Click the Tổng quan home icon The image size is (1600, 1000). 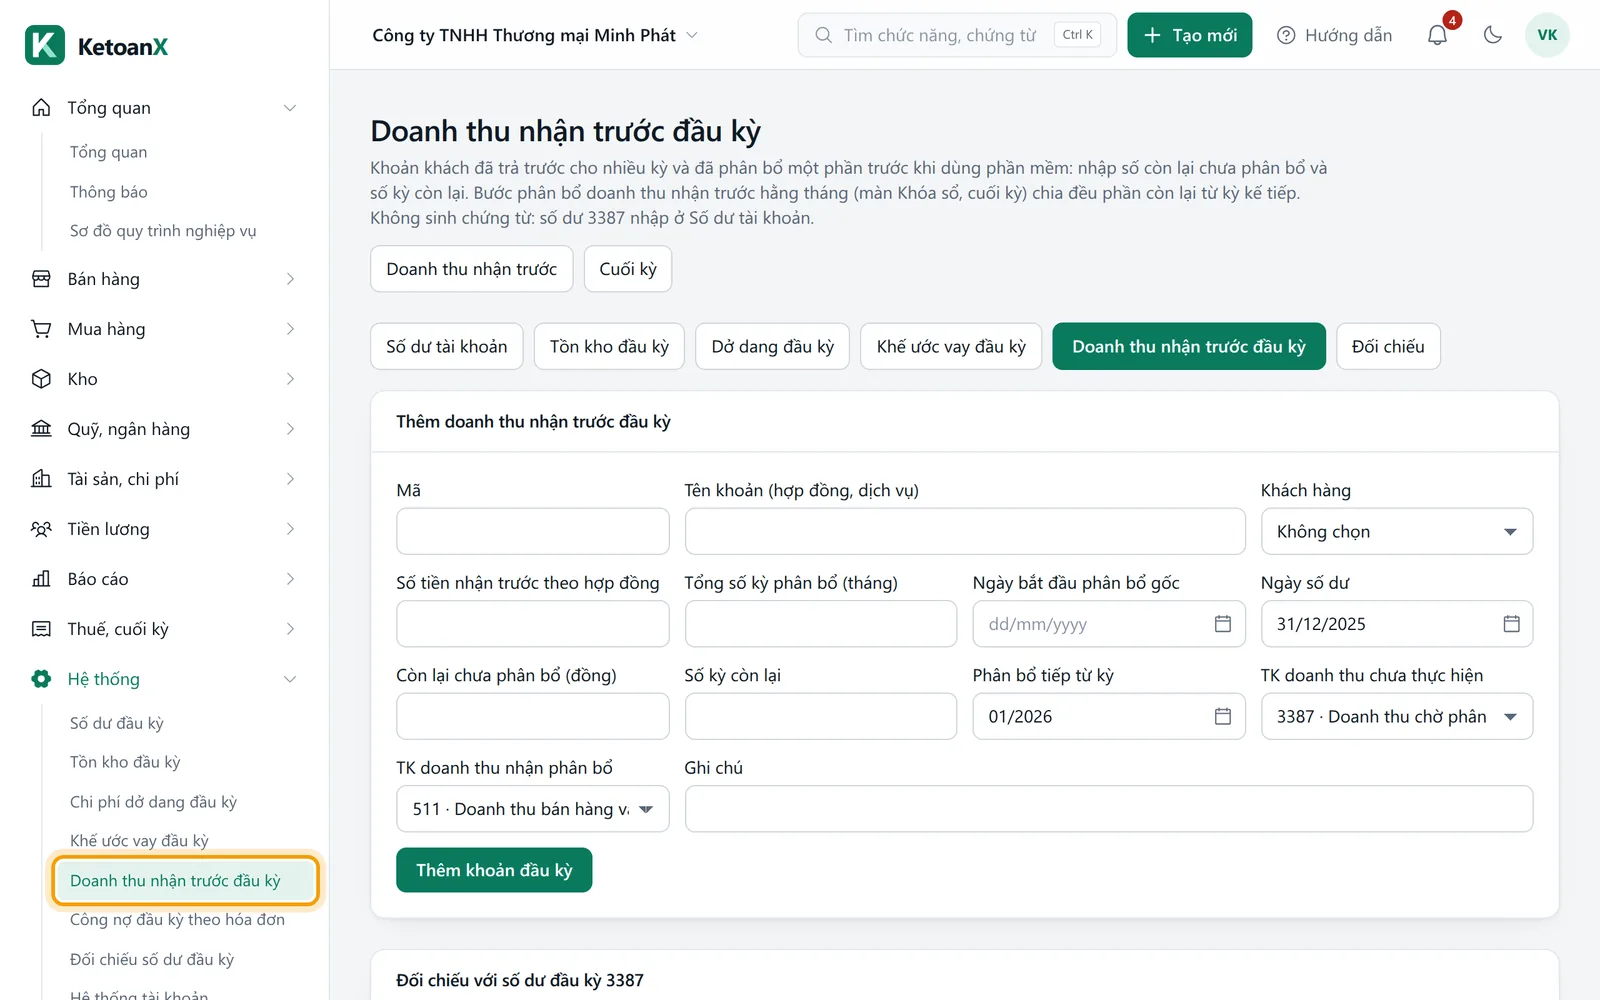41,107
